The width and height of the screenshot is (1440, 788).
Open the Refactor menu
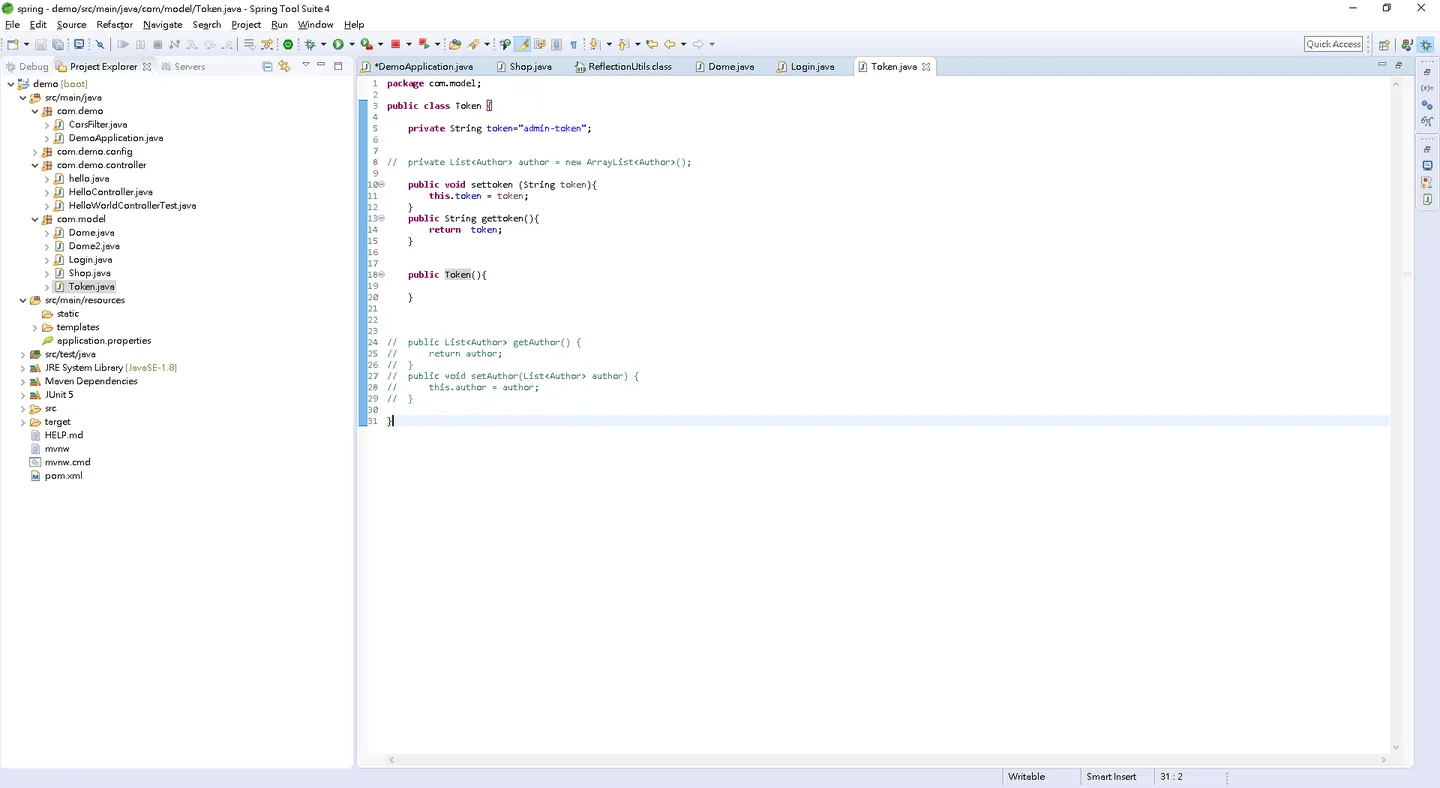coord(114,24)
